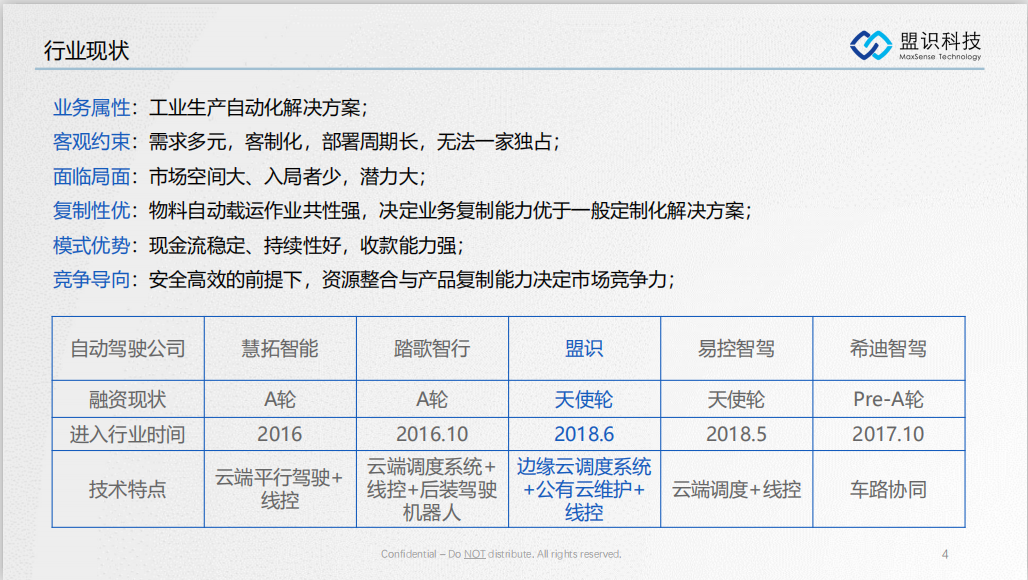Screen dimensions: 1028x580
Task: Click the cell 云端调度+线控
Action: pyautogui.click(x=736, y=489)
